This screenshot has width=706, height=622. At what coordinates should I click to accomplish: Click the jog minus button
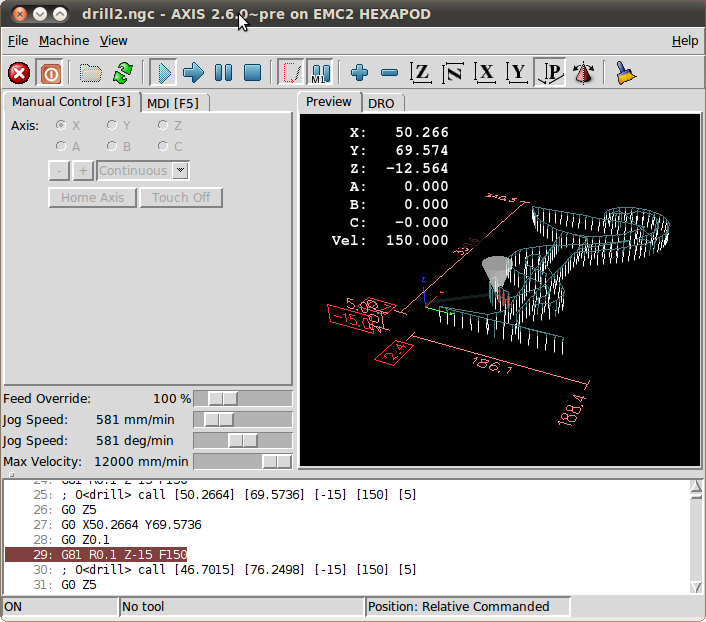[x=59, y=171]
